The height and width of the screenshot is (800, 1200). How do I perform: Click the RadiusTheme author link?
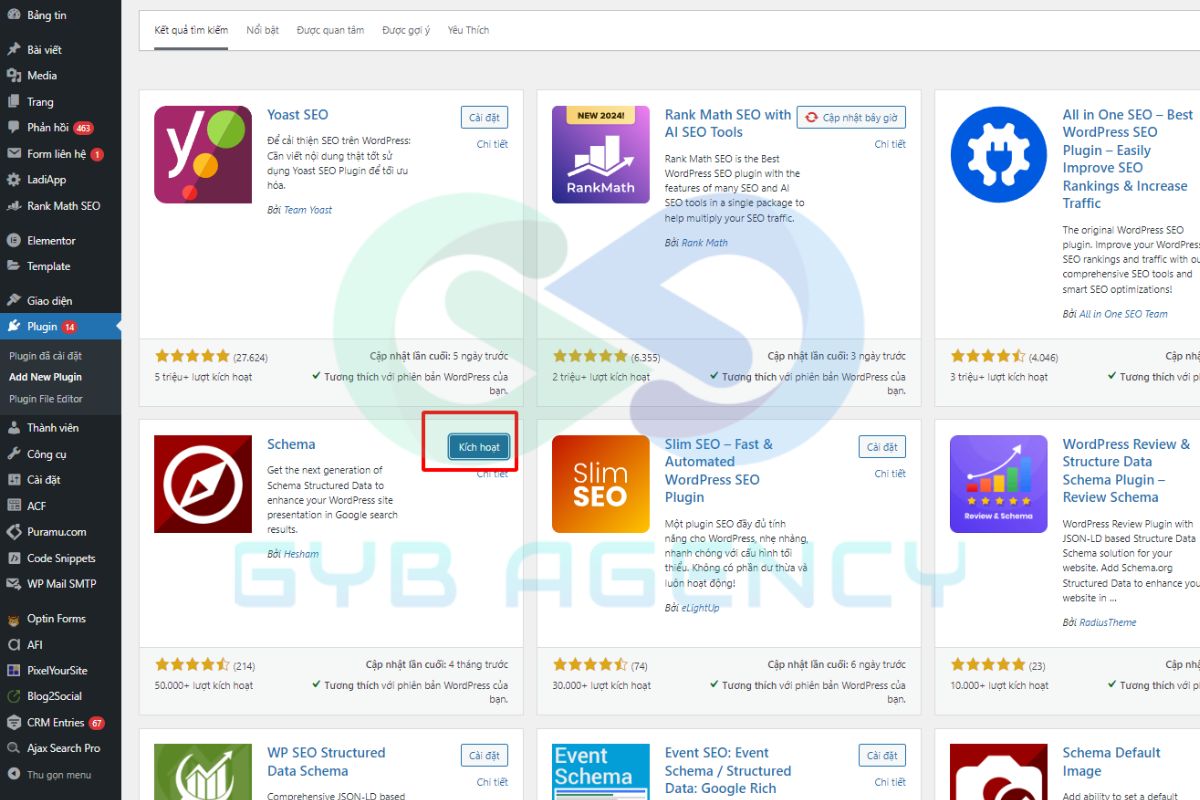(x=1108, y=622)
